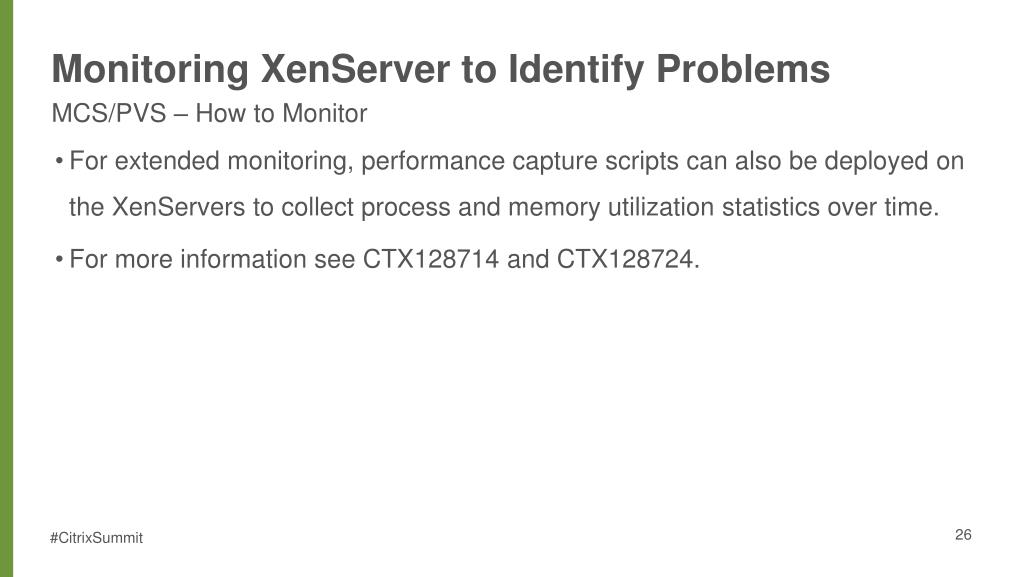
Task: Click the word XenServers in body text
Action: coord(178,208)
